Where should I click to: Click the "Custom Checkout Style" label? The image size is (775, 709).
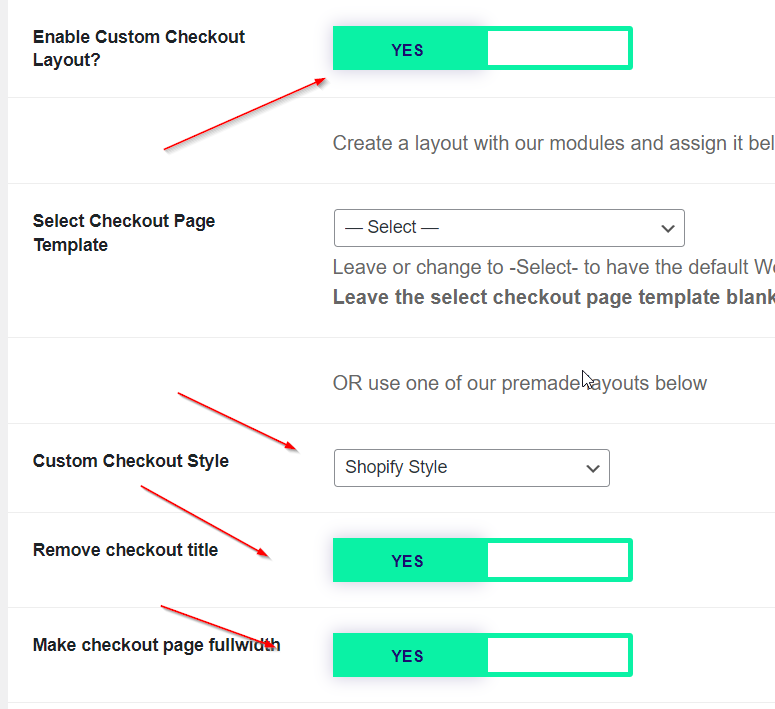pyautogui.click(x=130, y=461)
